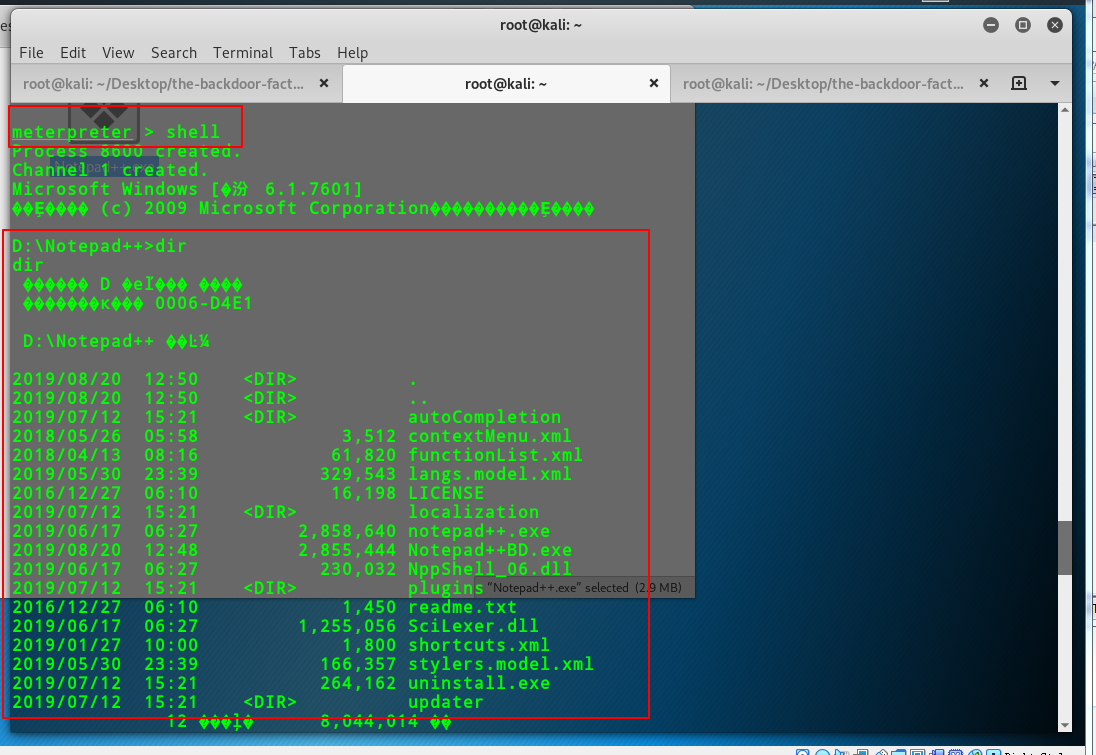
Task: Click the 'Process 8600 created.' line
Action: (x=127, y=151)
